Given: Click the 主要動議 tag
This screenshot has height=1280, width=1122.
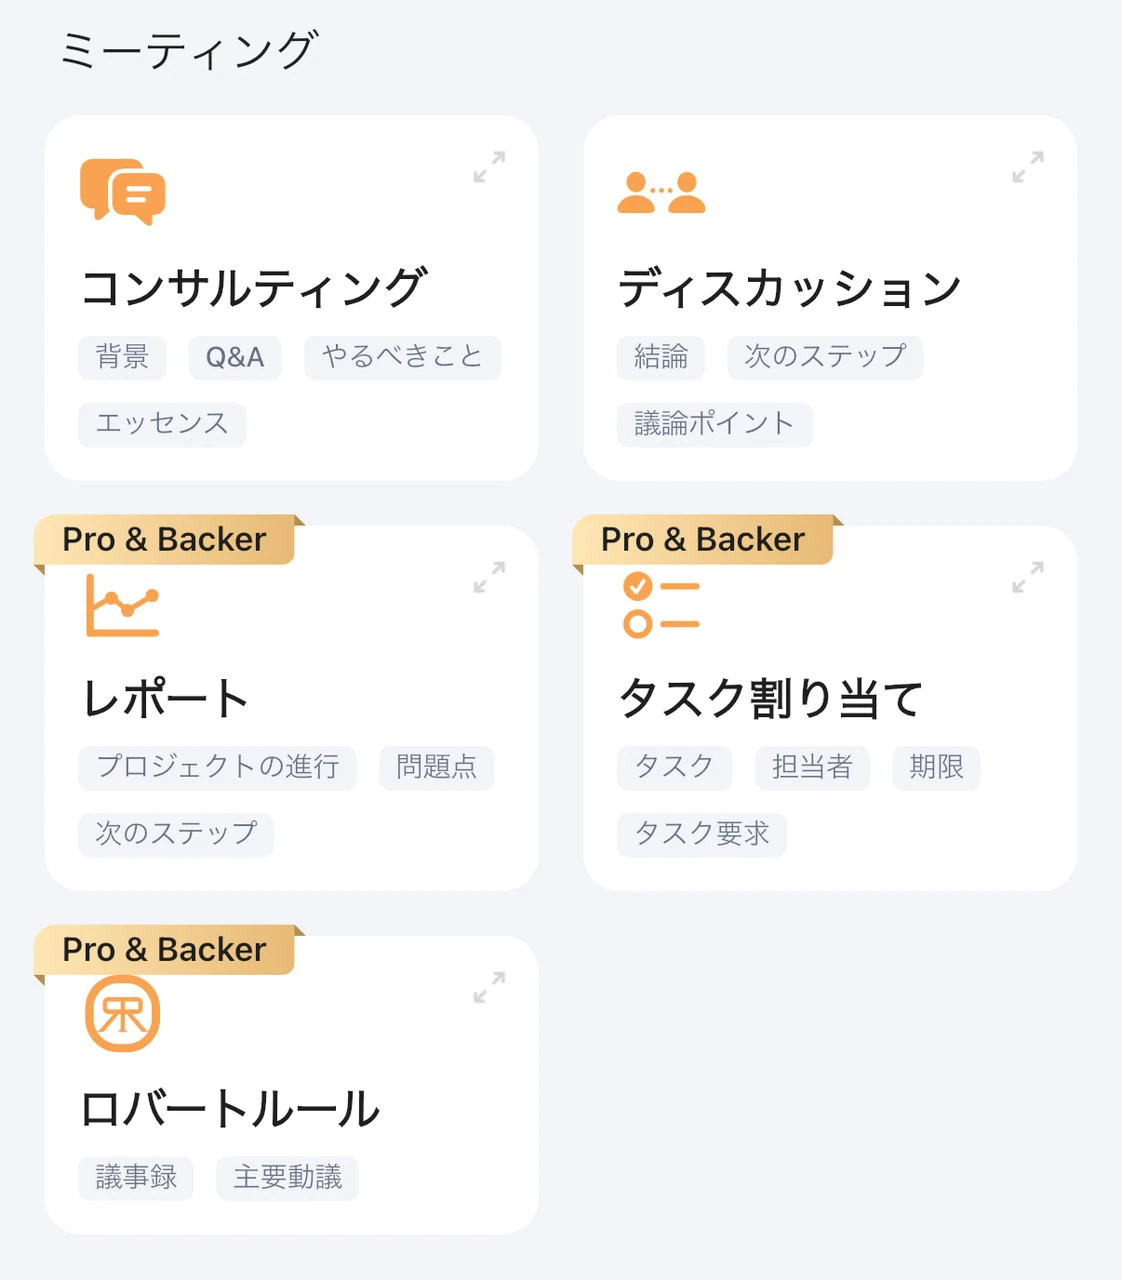Looking at the screenshot, I should click(x=287, y=1177).
